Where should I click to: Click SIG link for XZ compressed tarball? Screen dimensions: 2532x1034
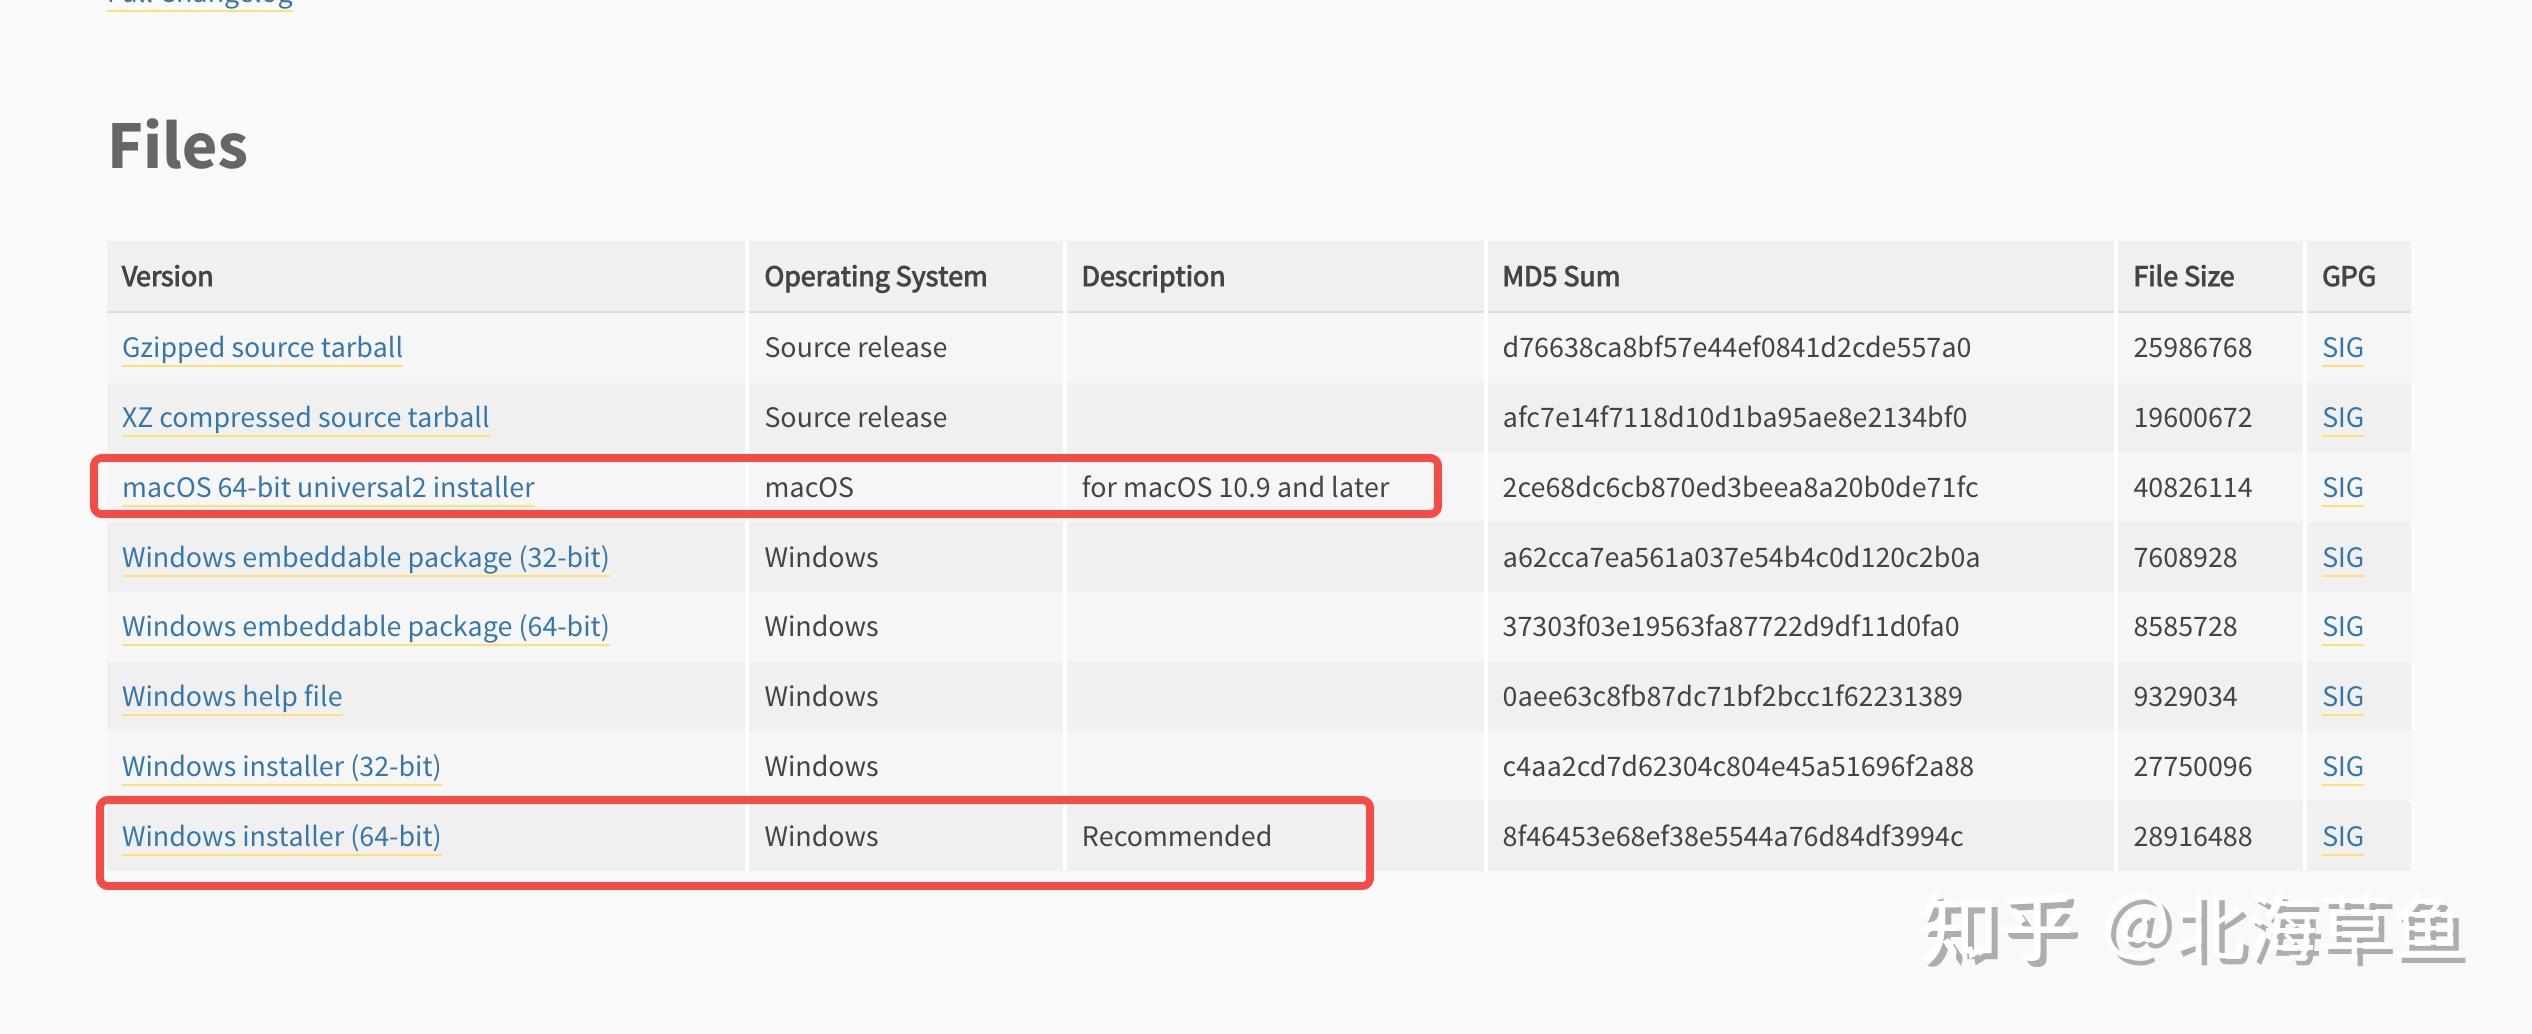click(2342, 417)
